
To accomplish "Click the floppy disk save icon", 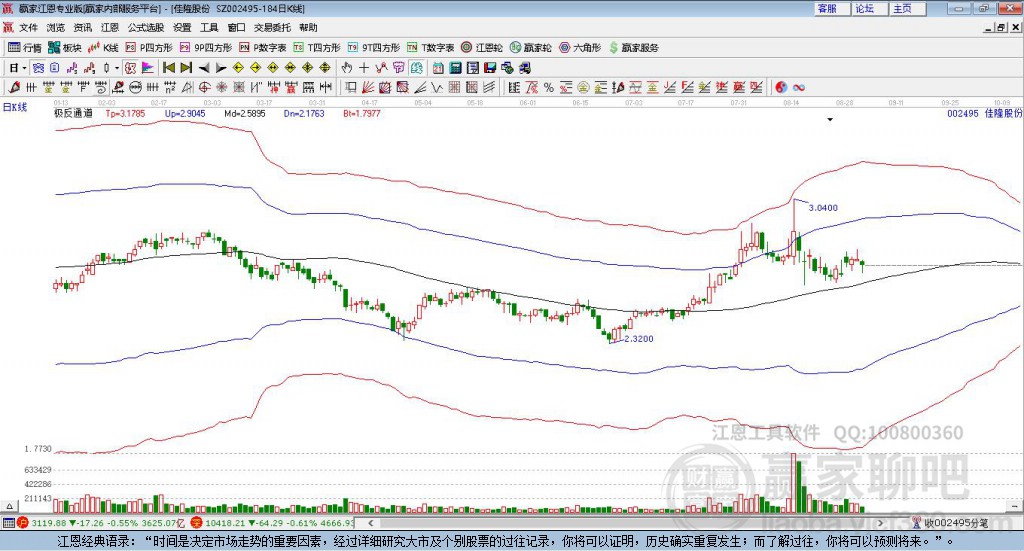I will pyautogui.click(x=490, y=68).
